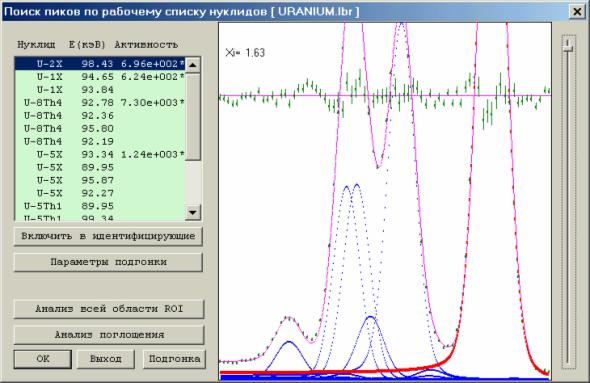The width and height of the screenshot is (590, 383).
Task: Select the U-5Th1 89.95 row
Action: 100,206
